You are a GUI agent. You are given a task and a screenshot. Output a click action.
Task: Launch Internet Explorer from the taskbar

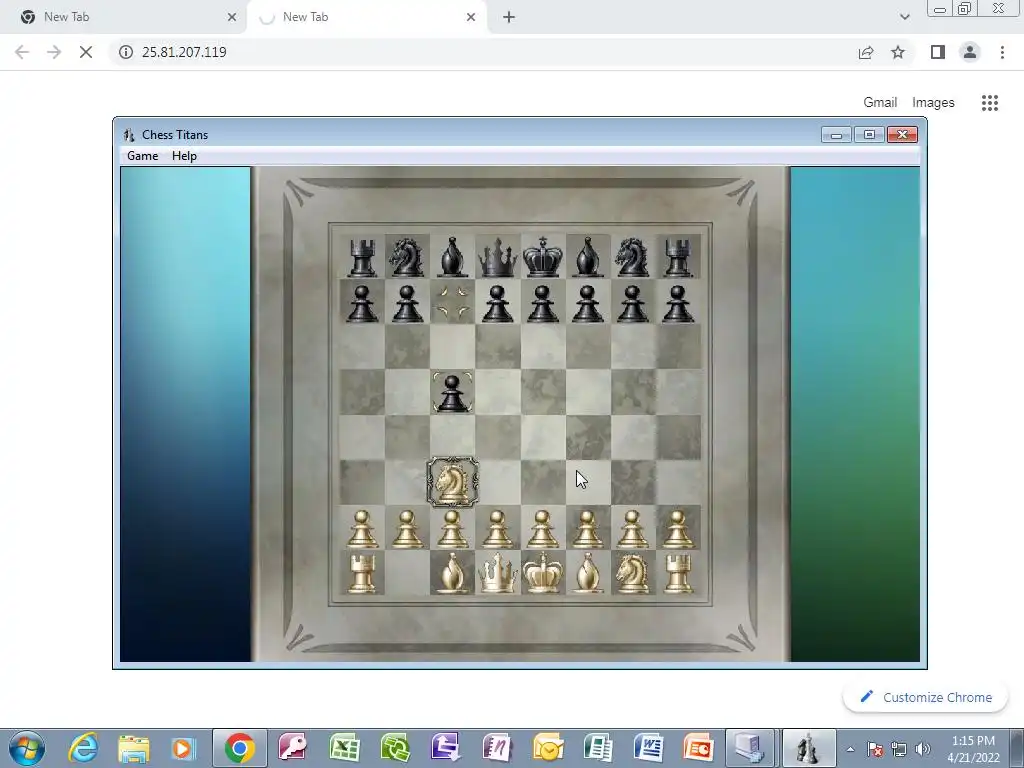click(x=84, y=748)
